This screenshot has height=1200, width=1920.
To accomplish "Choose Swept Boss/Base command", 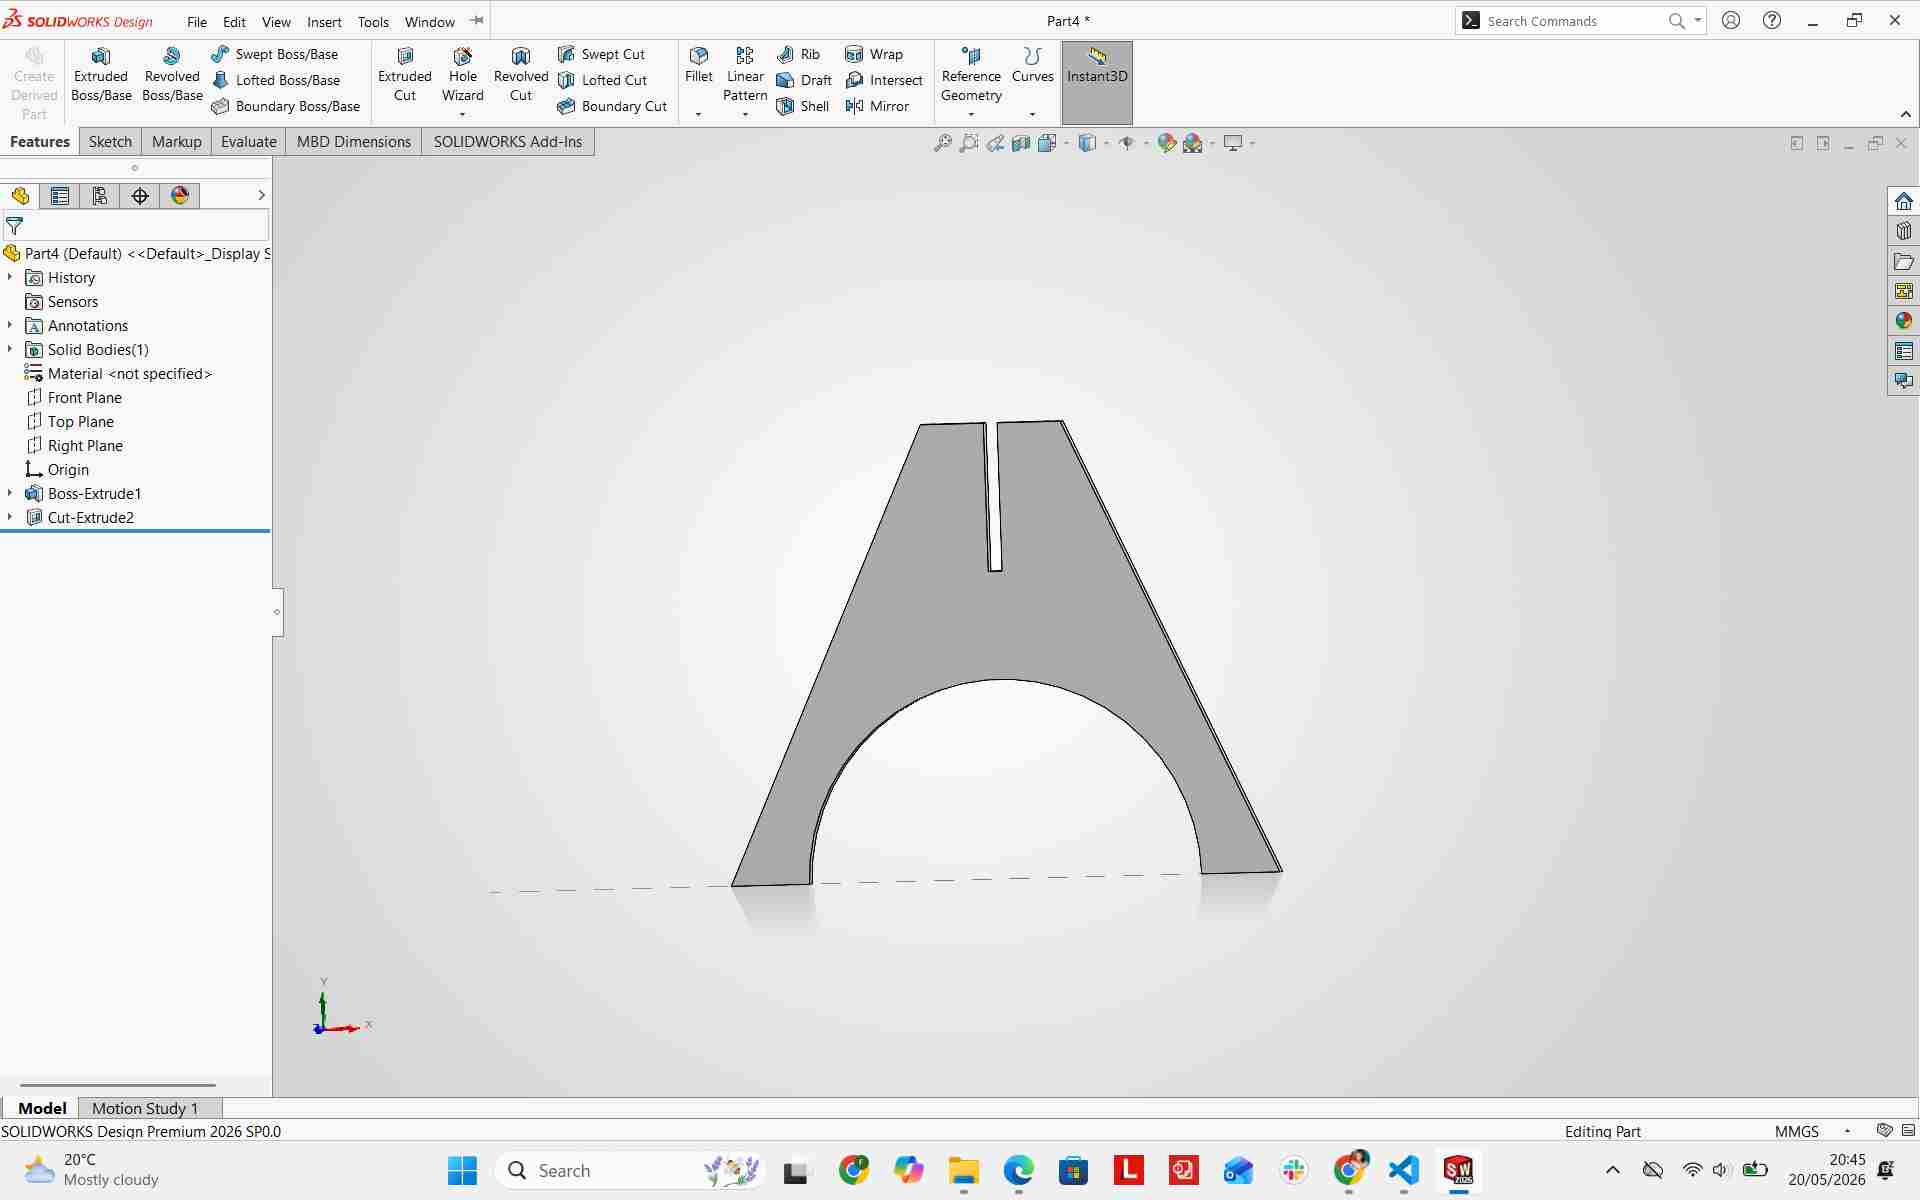I will tap(275, 54).
